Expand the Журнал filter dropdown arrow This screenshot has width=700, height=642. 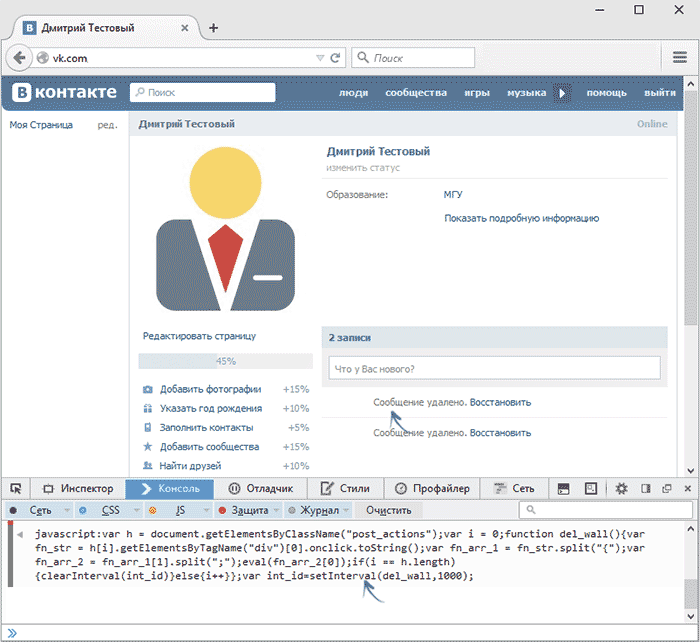tap(346, 510)
